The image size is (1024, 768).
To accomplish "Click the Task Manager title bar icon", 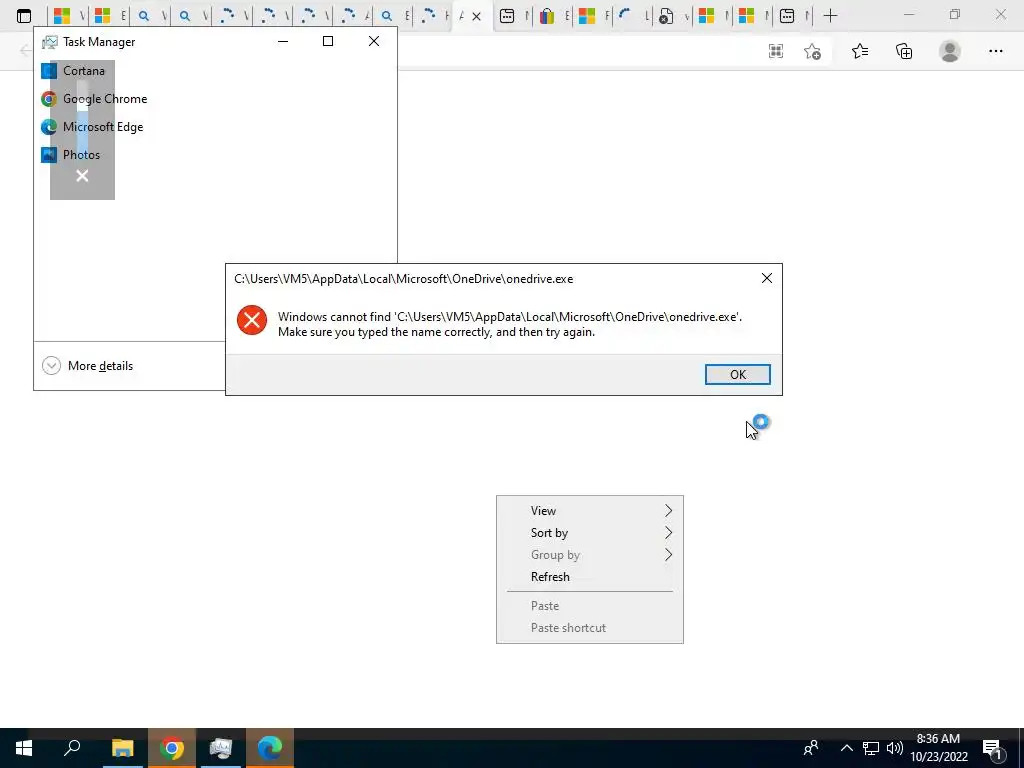I will click(50, 42).
